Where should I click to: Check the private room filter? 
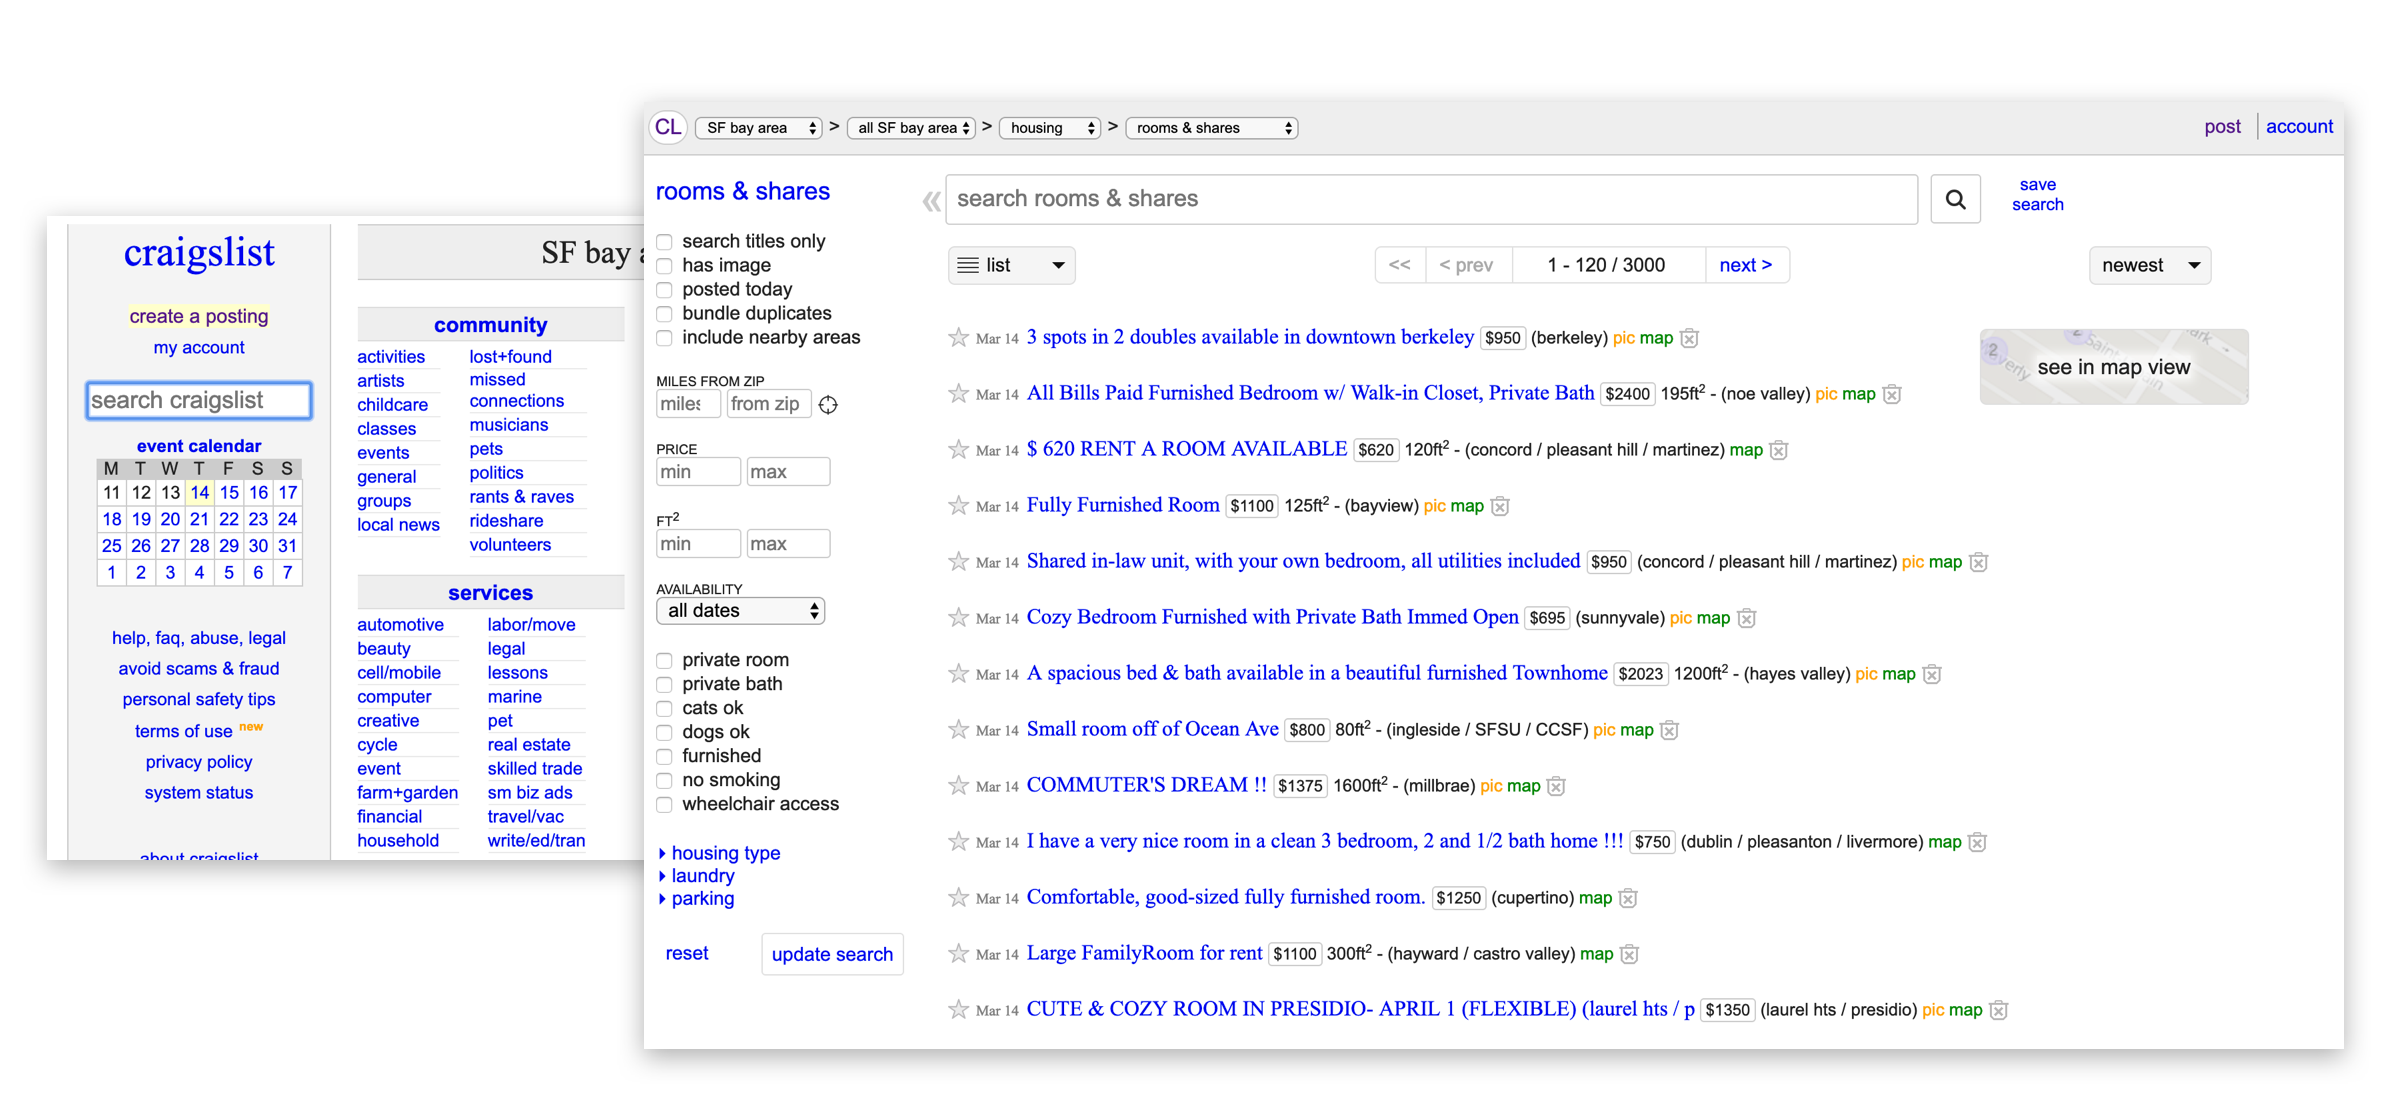coord(665,660)
